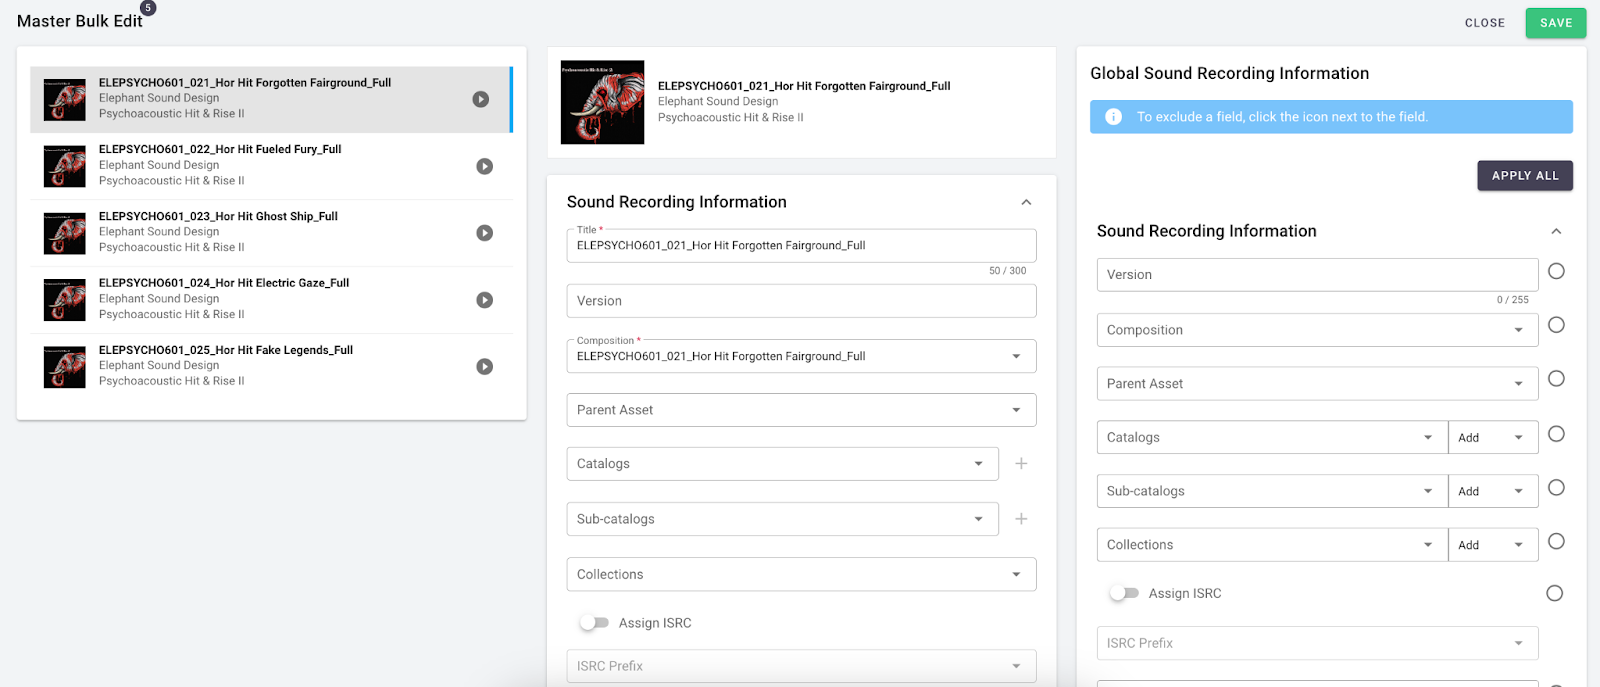Screen dimensions: 1600x687
Task: Play the Hor Hit Fake Legends track
Action: pos(484,367)
